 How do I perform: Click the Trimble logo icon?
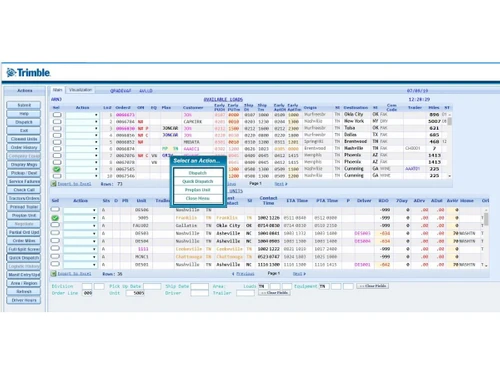tap(11, 72)
